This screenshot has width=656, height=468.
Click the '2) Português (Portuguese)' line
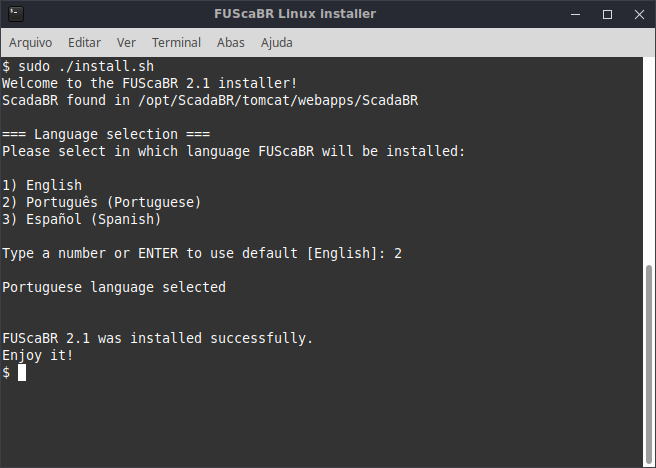(102, 202)
